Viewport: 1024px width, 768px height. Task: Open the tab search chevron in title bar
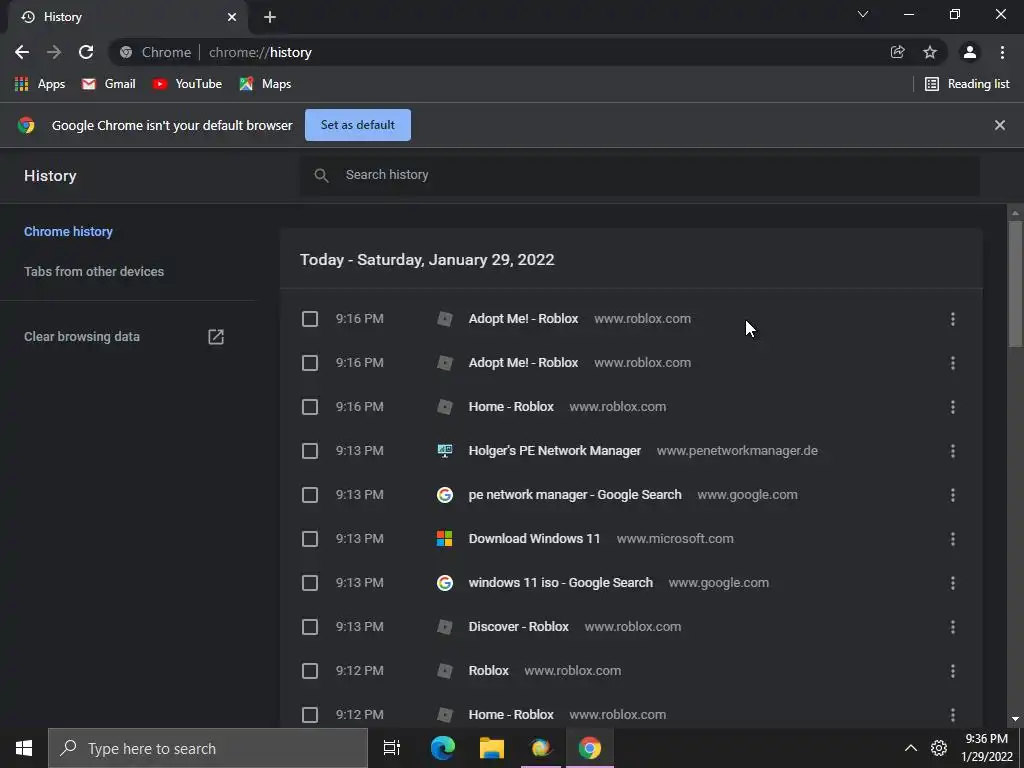pos(863,14)
